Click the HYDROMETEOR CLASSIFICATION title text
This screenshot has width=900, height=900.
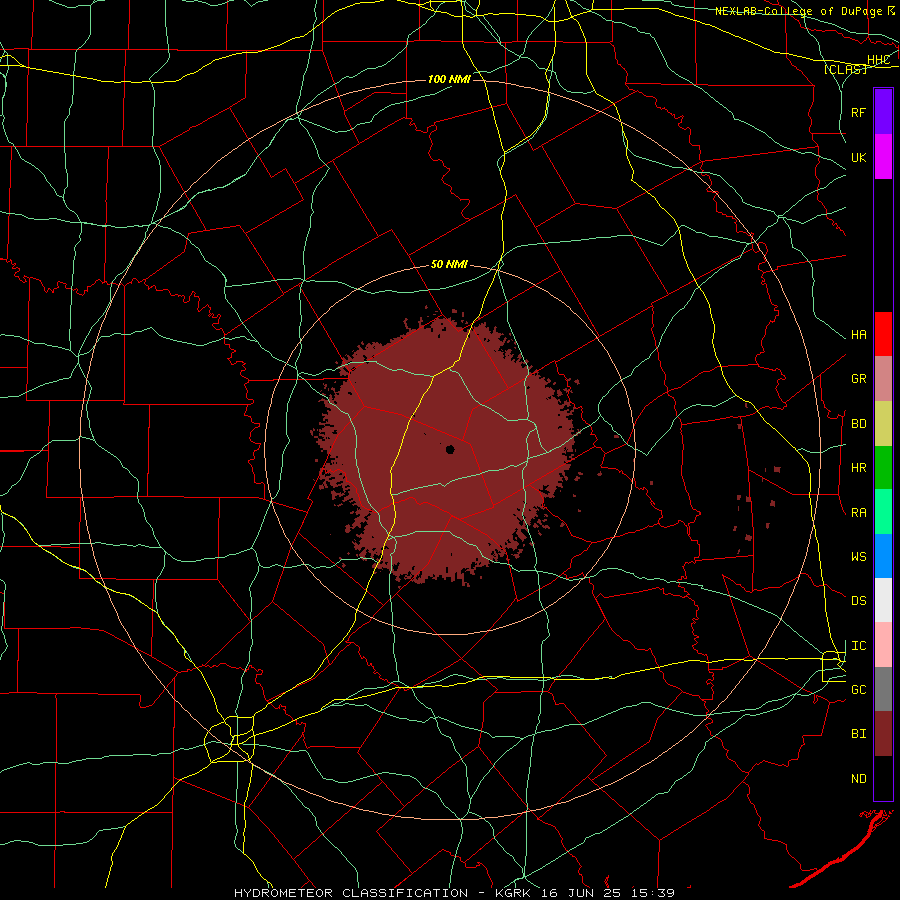351,893
